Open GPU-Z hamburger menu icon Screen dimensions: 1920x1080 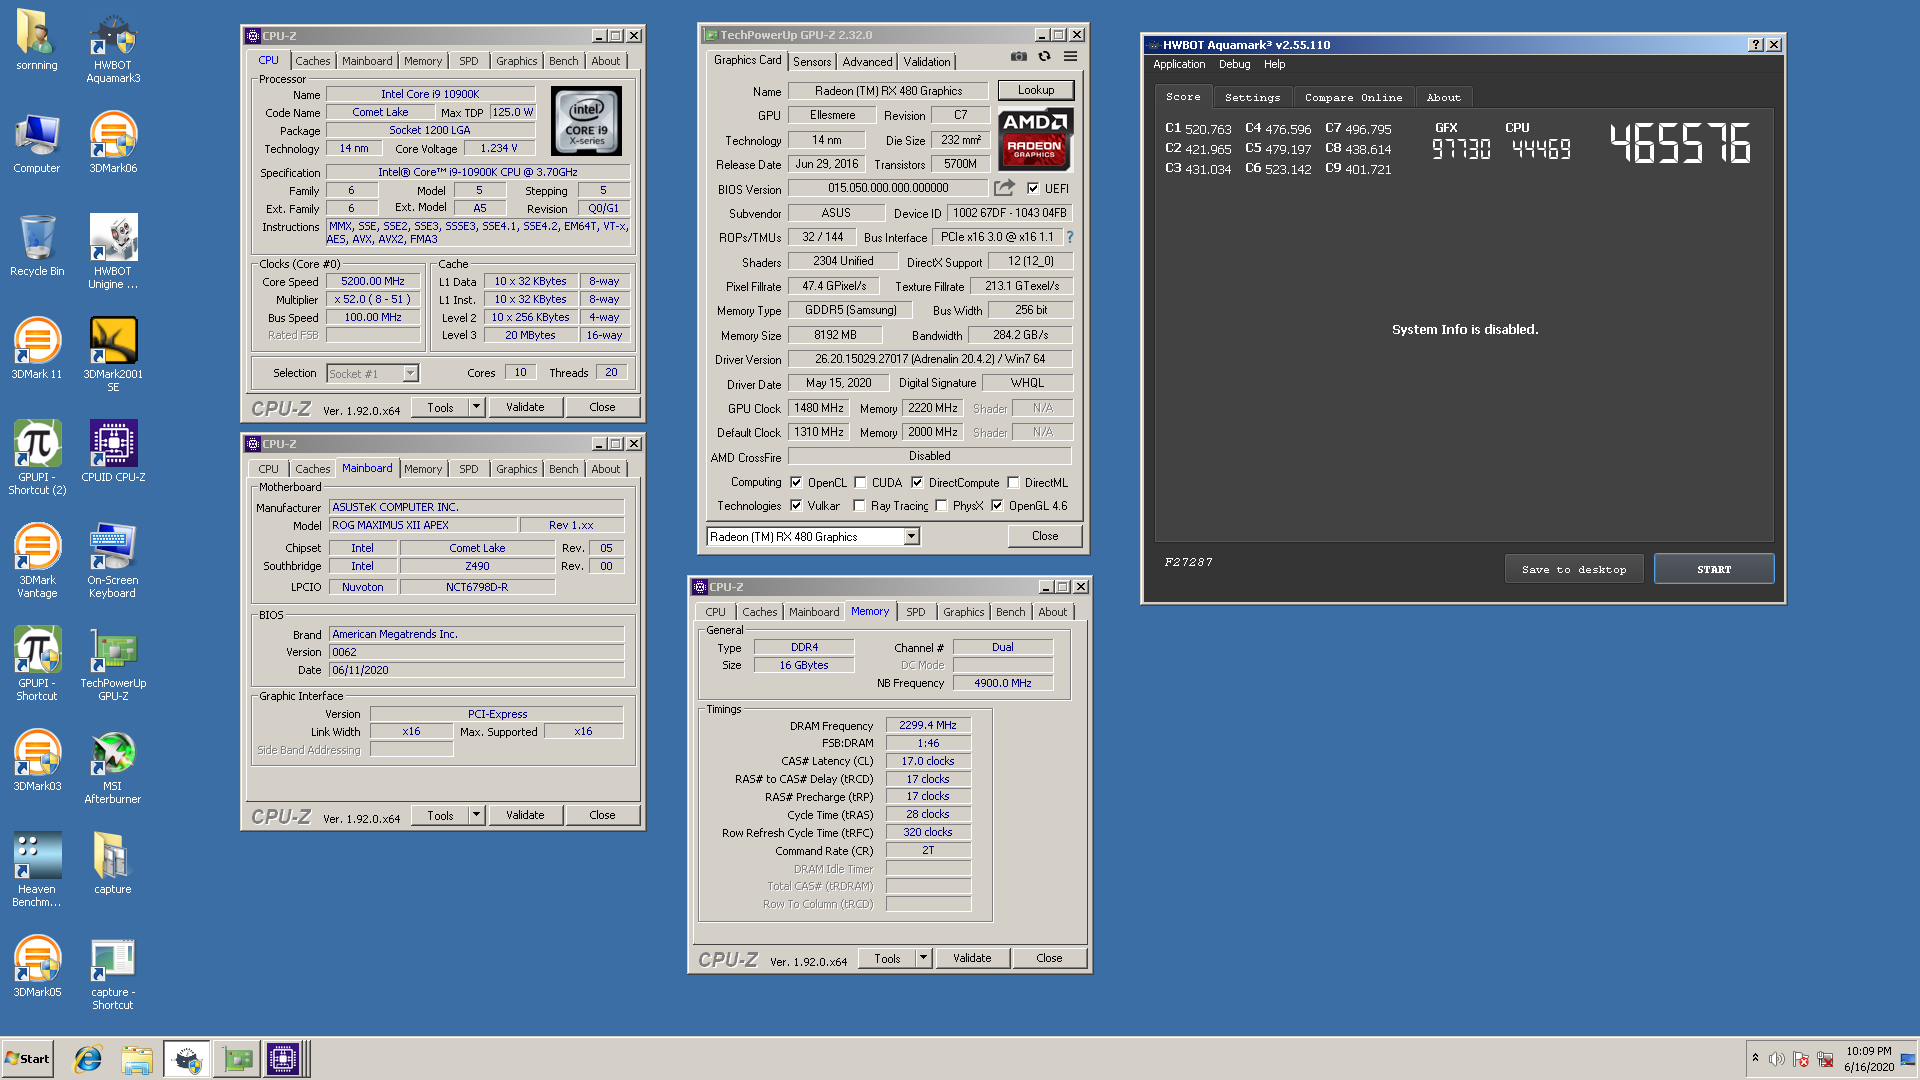1070,57
